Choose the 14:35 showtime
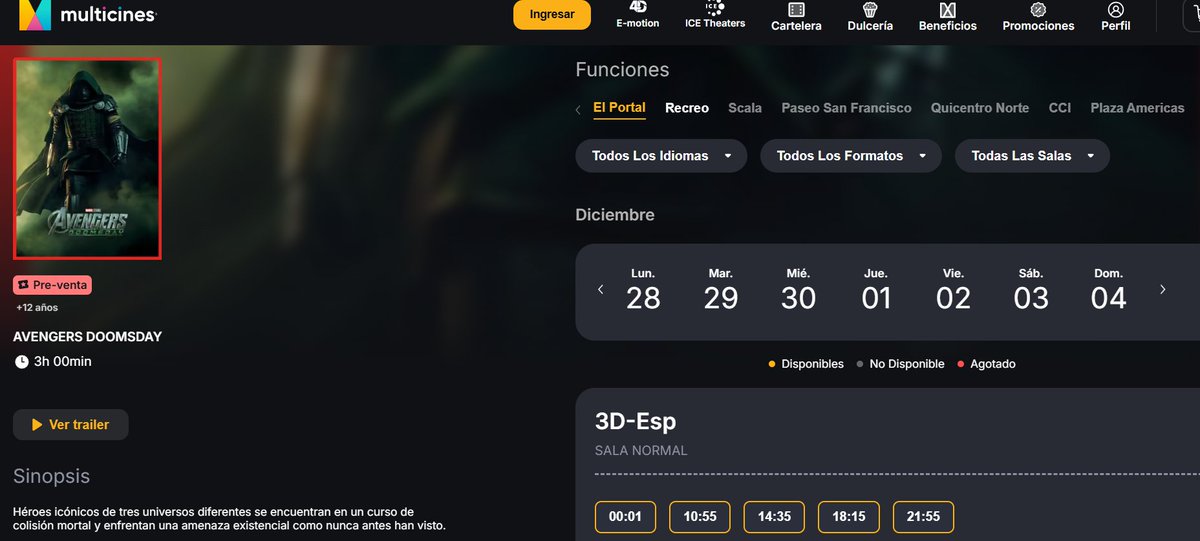Screen dimensions: 1200x541 pyautogui.click(x=774, y=517)
